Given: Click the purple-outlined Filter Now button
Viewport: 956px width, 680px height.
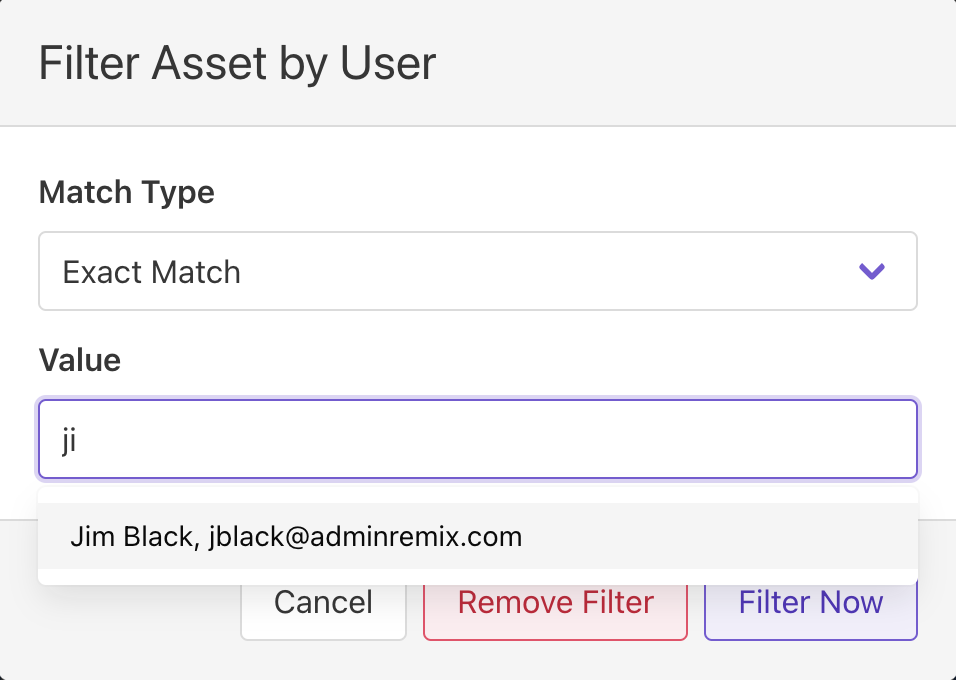Looking at the screenshot, I should pos(810,603).
